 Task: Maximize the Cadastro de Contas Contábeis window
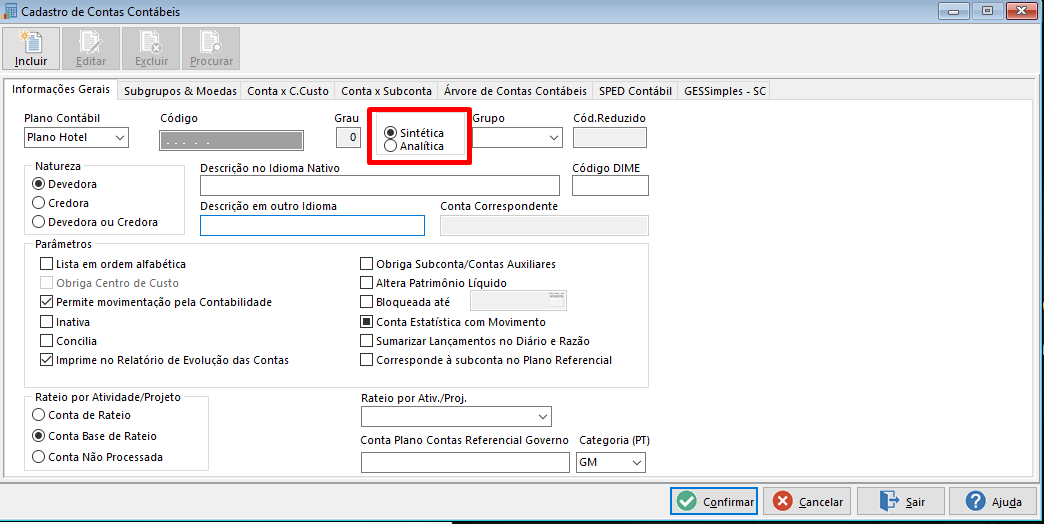[x=987, y=11]
